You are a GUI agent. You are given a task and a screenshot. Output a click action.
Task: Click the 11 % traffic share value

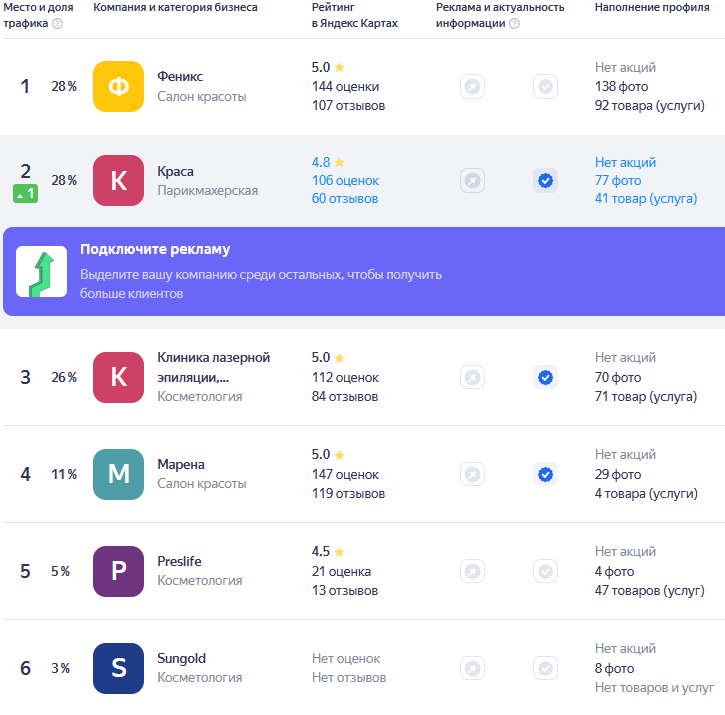click(64, 475)
